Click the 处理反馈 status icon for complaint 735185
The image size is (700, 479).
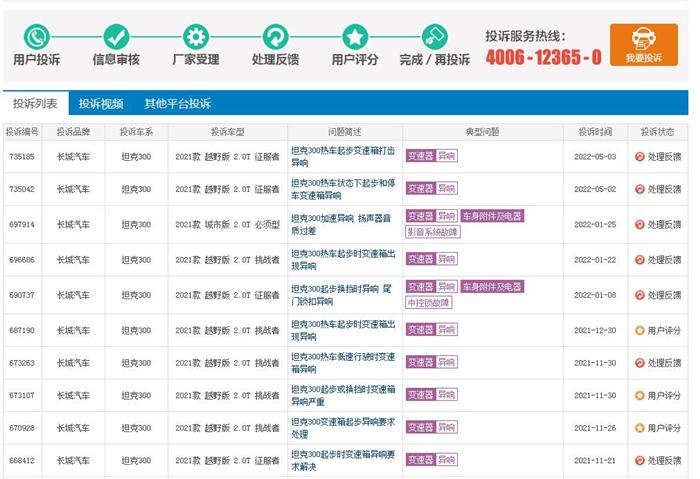click(x=639, y=157)
